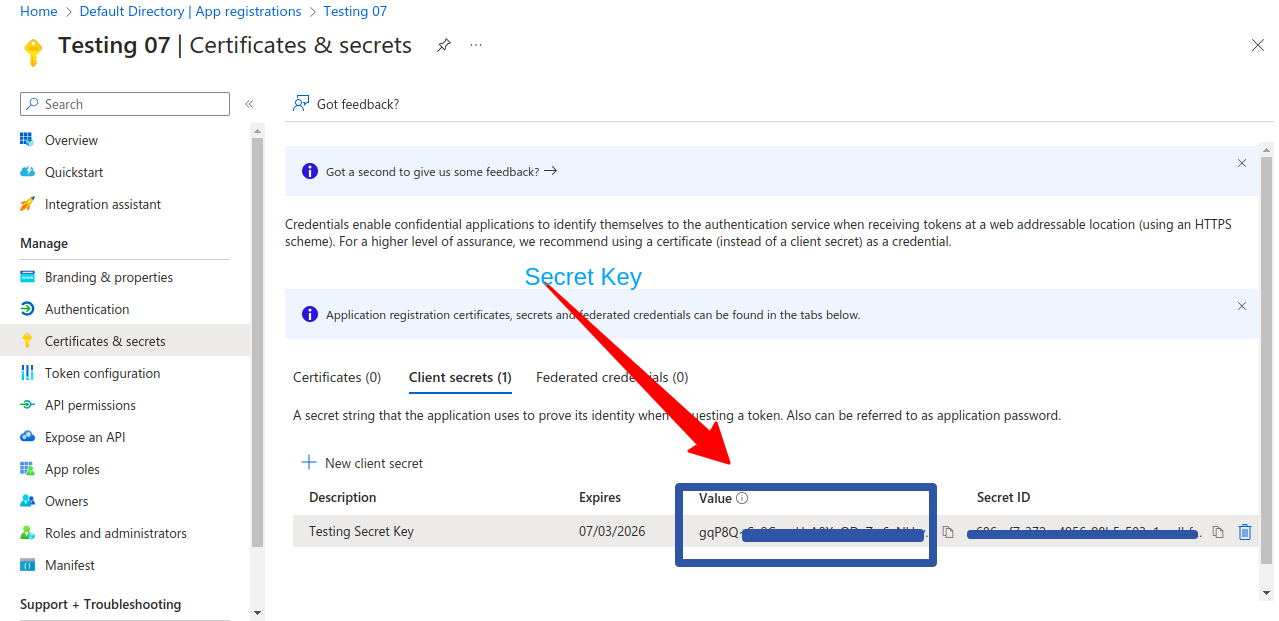Pin the Certificates & secrets blade

[x=443, y=45]
